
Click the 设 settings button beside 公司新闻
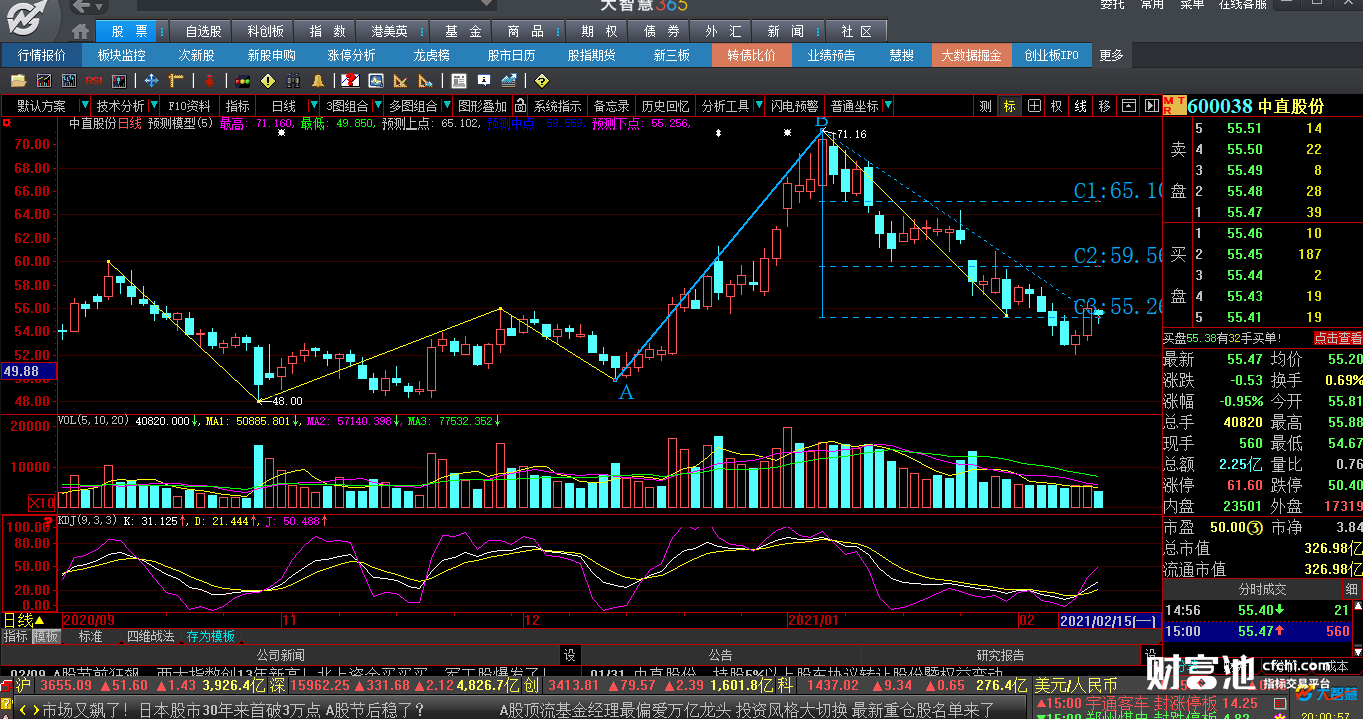tap(569, 656)
